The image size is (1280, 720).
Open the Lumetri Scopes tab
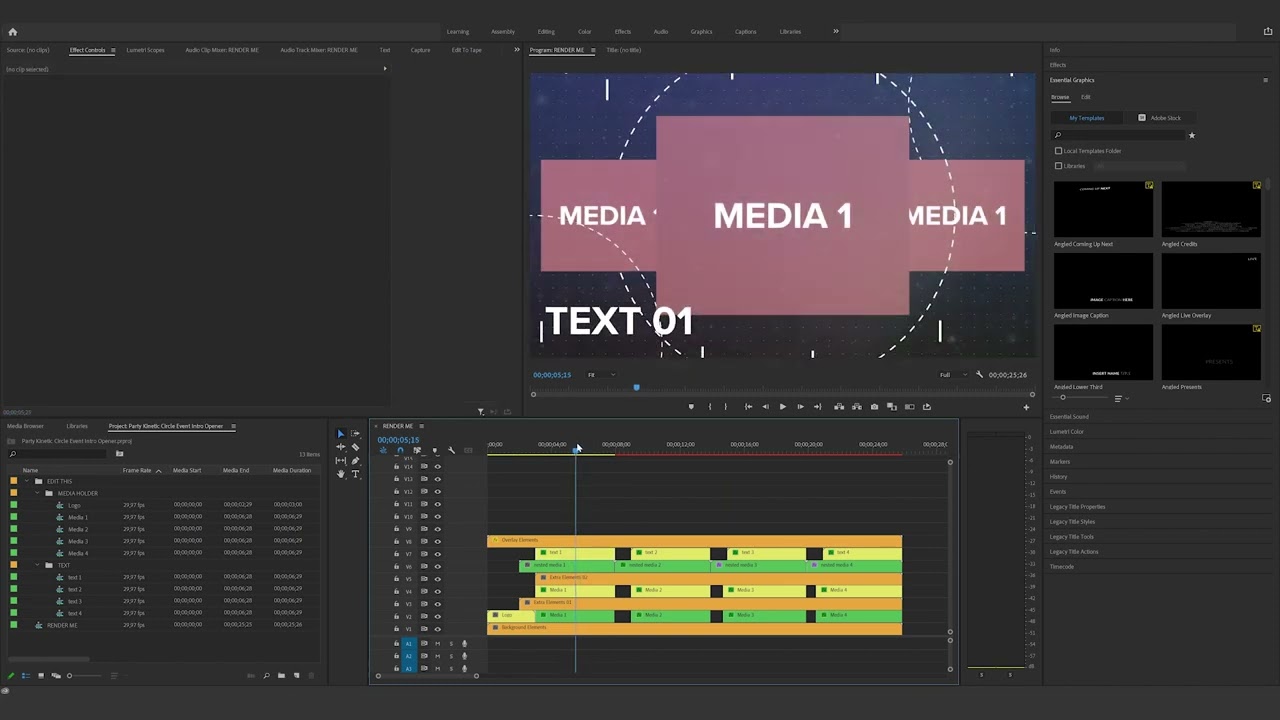(145, 50)
